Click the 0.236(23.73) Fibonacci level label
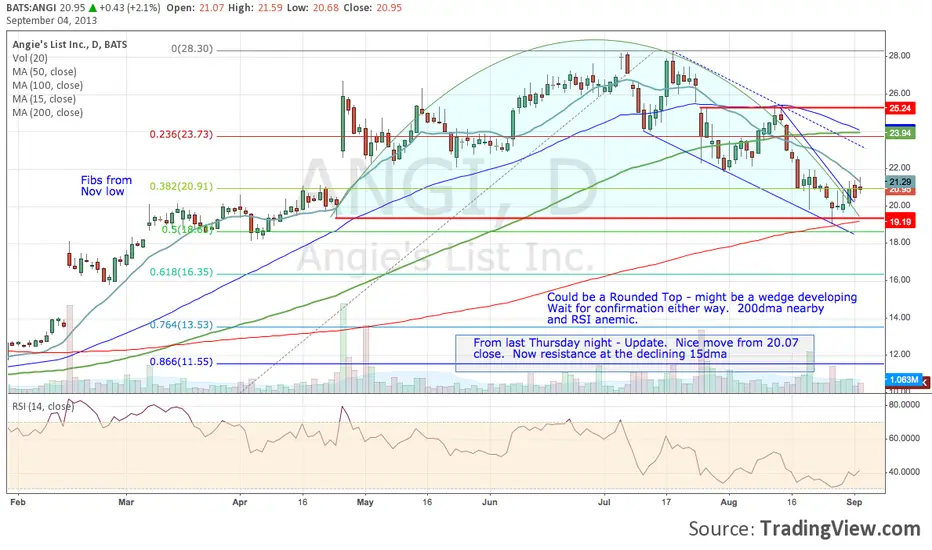The image size is (932, 550). [x=181, y=134]
